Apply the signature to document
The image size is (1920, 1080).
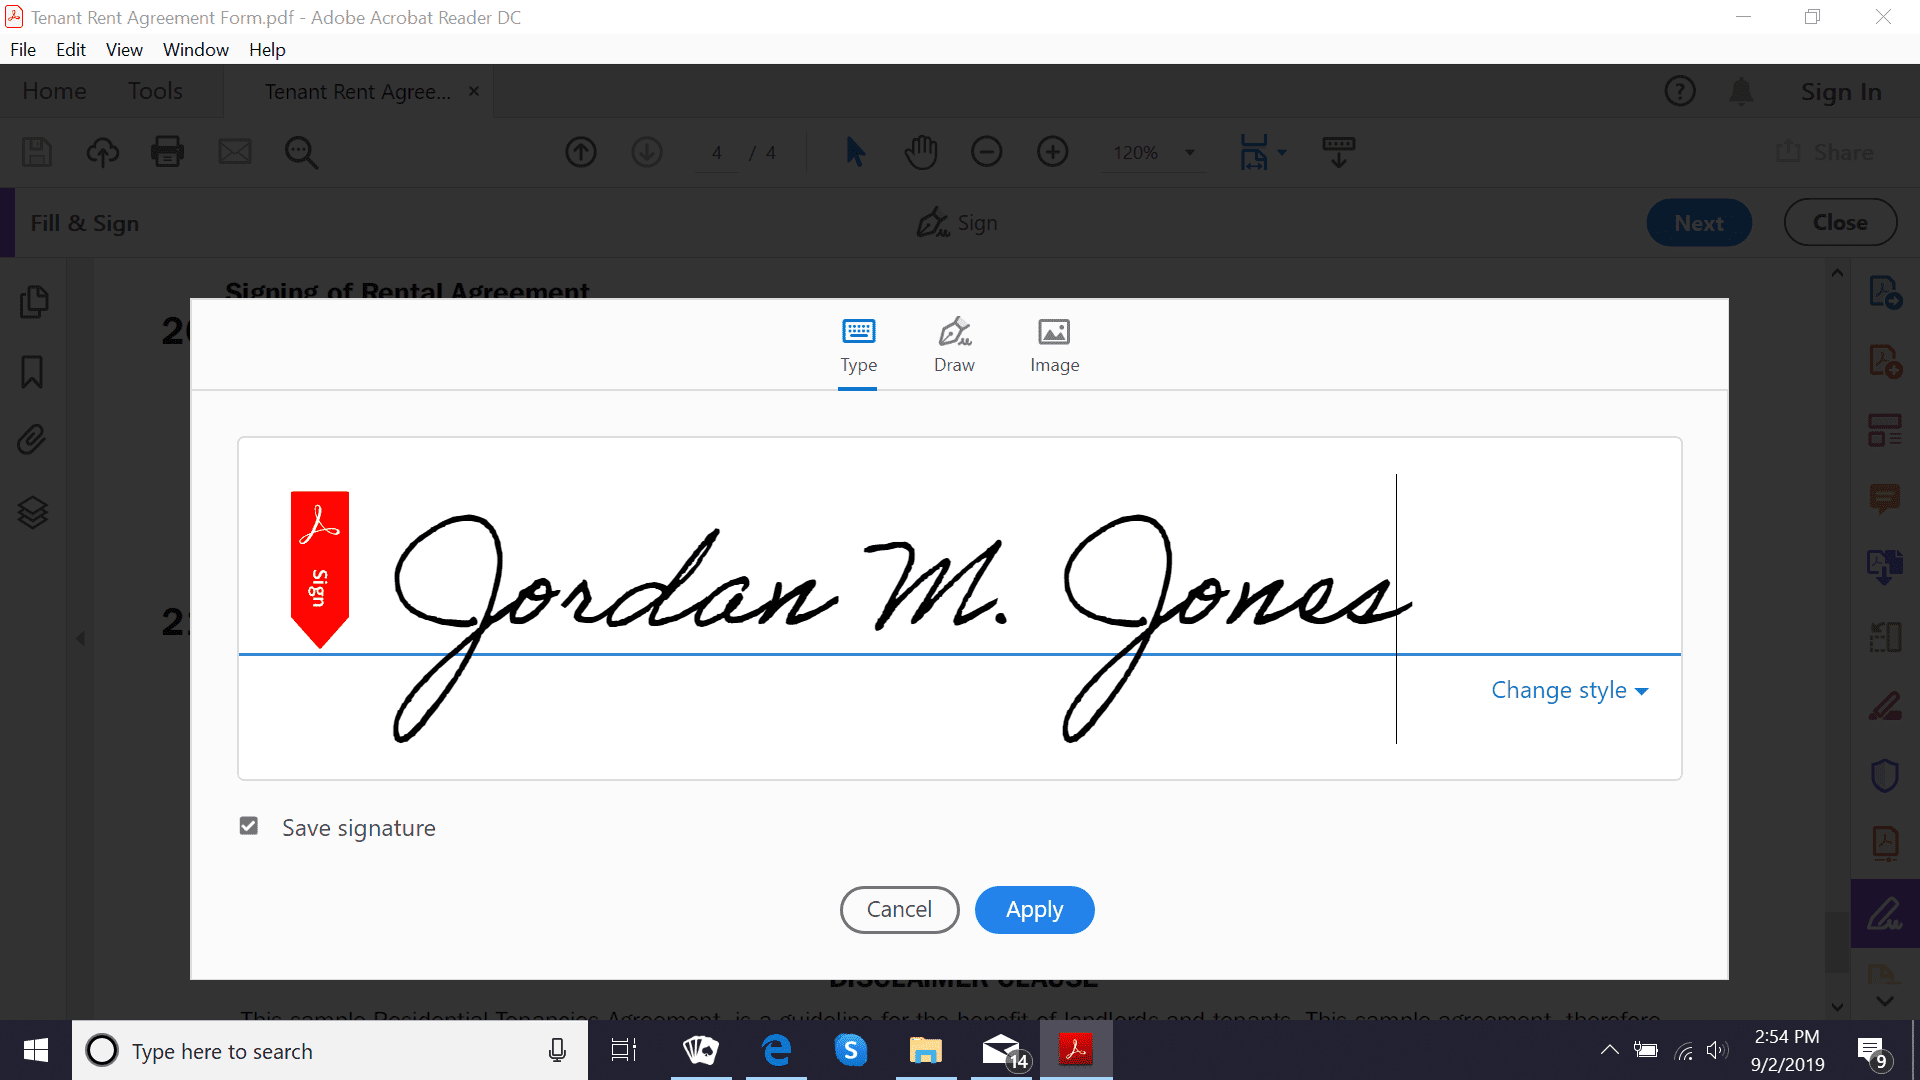1034,909
